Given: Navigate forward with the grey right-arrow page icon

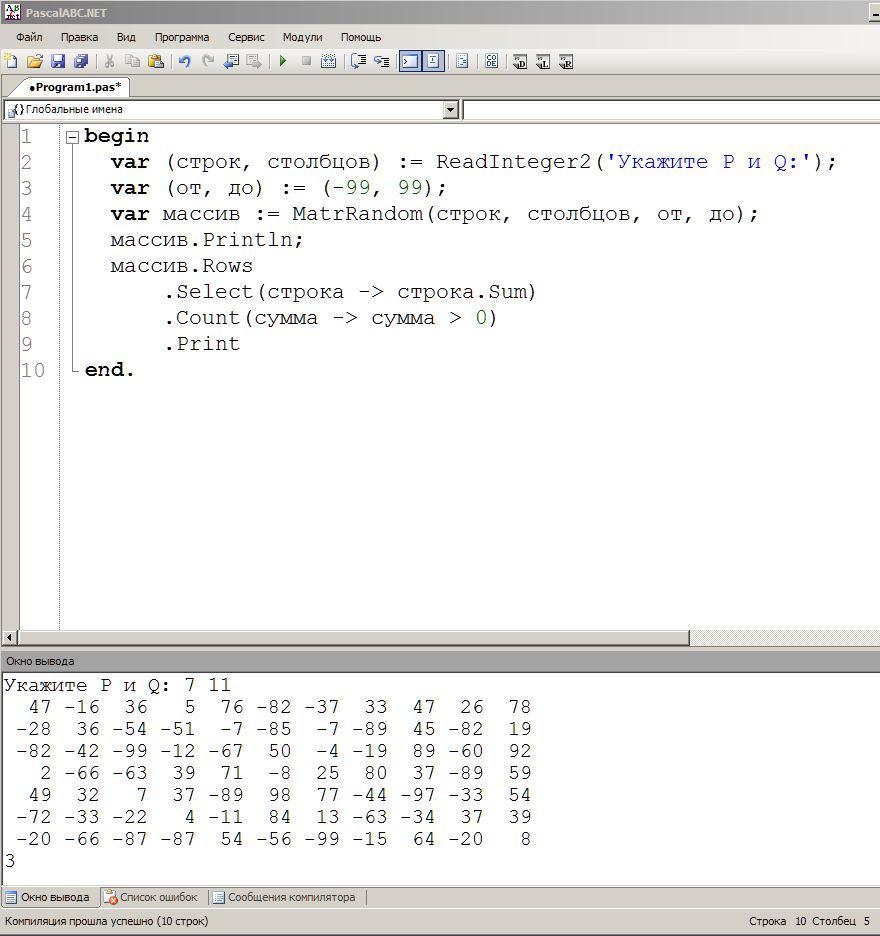Looking at the screenshot, I should pyautogui.click(x=254, y=61).
